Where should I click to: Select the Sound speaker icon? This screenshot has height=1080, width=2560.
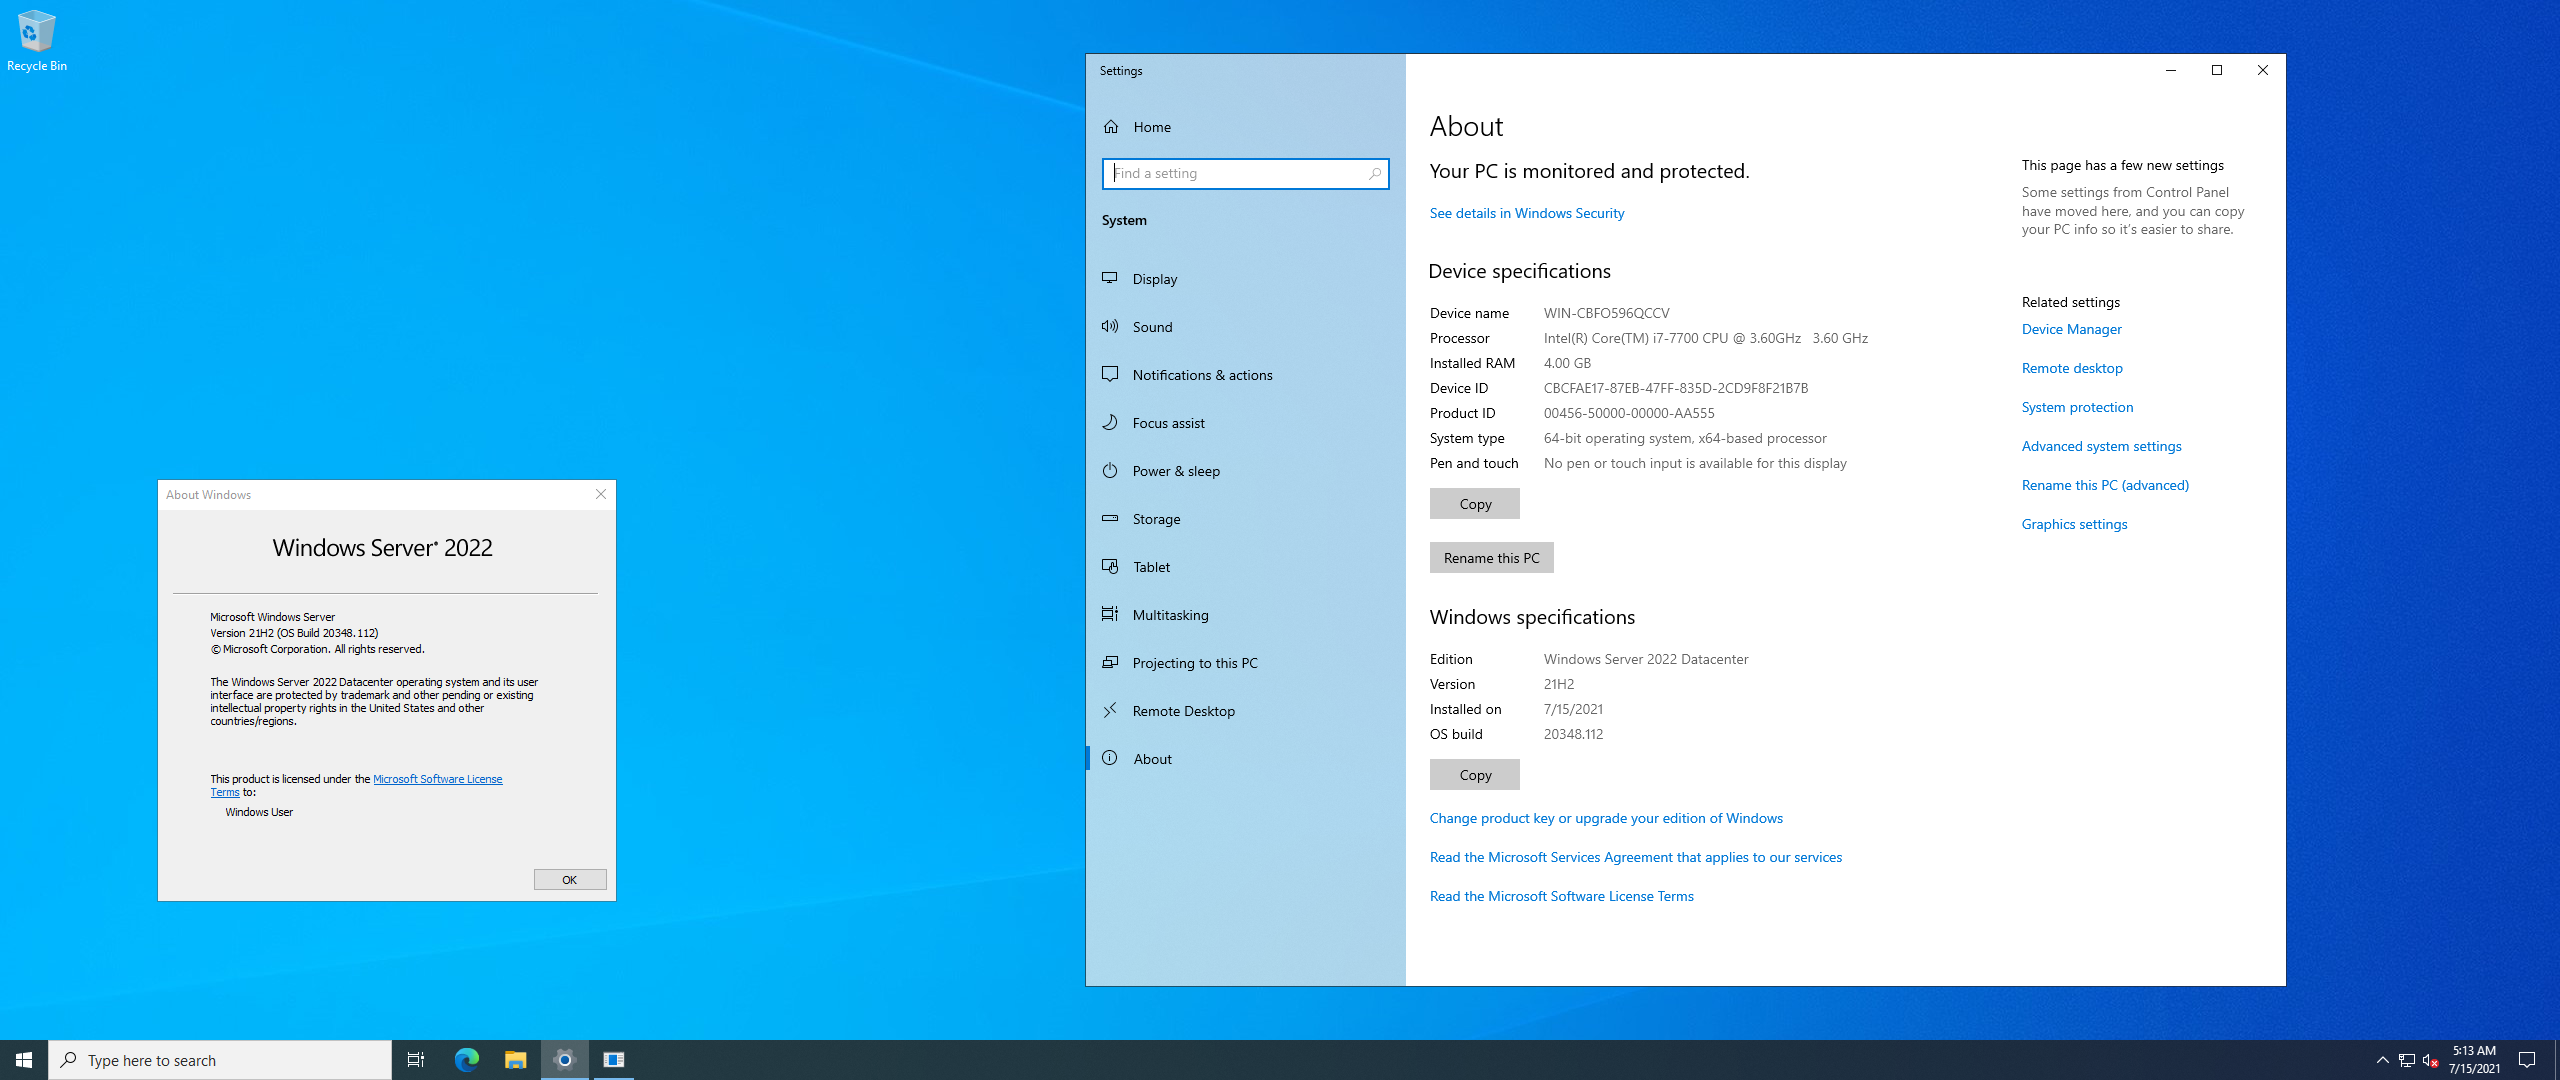click(x=1110, y=326)
